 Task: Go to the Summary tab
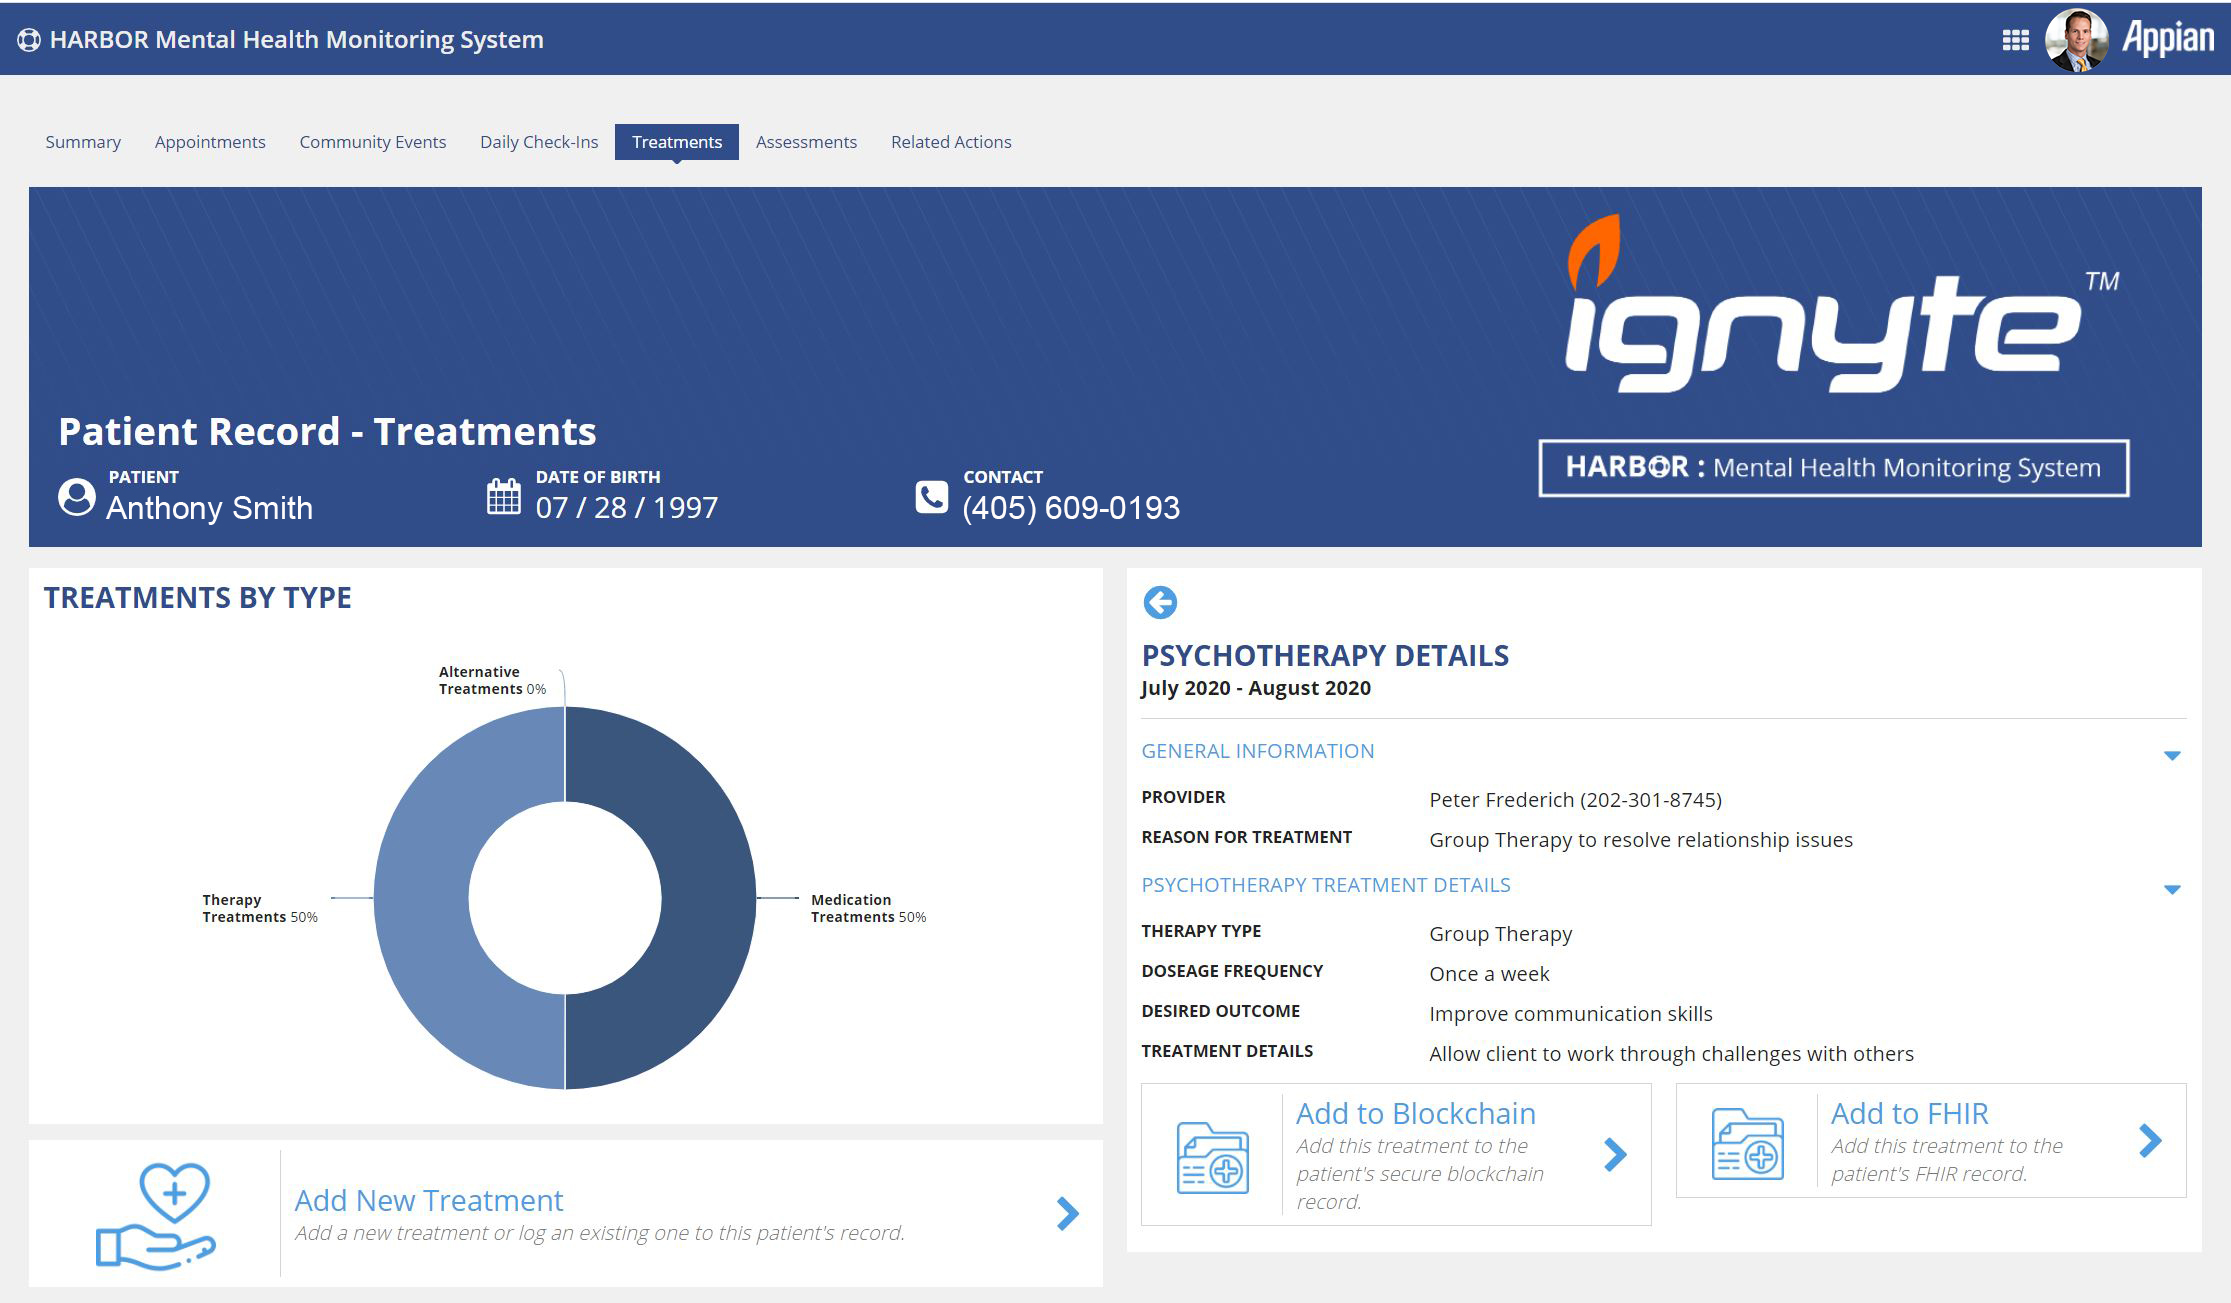point(83,142)
